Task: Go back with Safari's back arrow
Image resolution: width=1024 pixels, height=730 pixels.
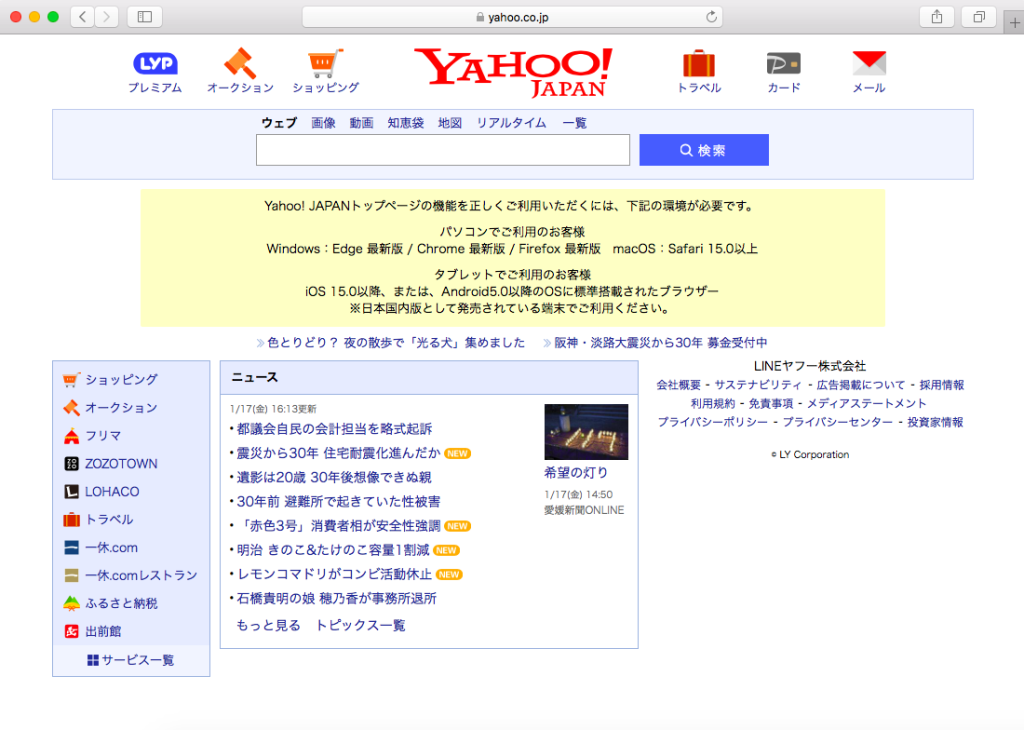Action: point(82,17)
